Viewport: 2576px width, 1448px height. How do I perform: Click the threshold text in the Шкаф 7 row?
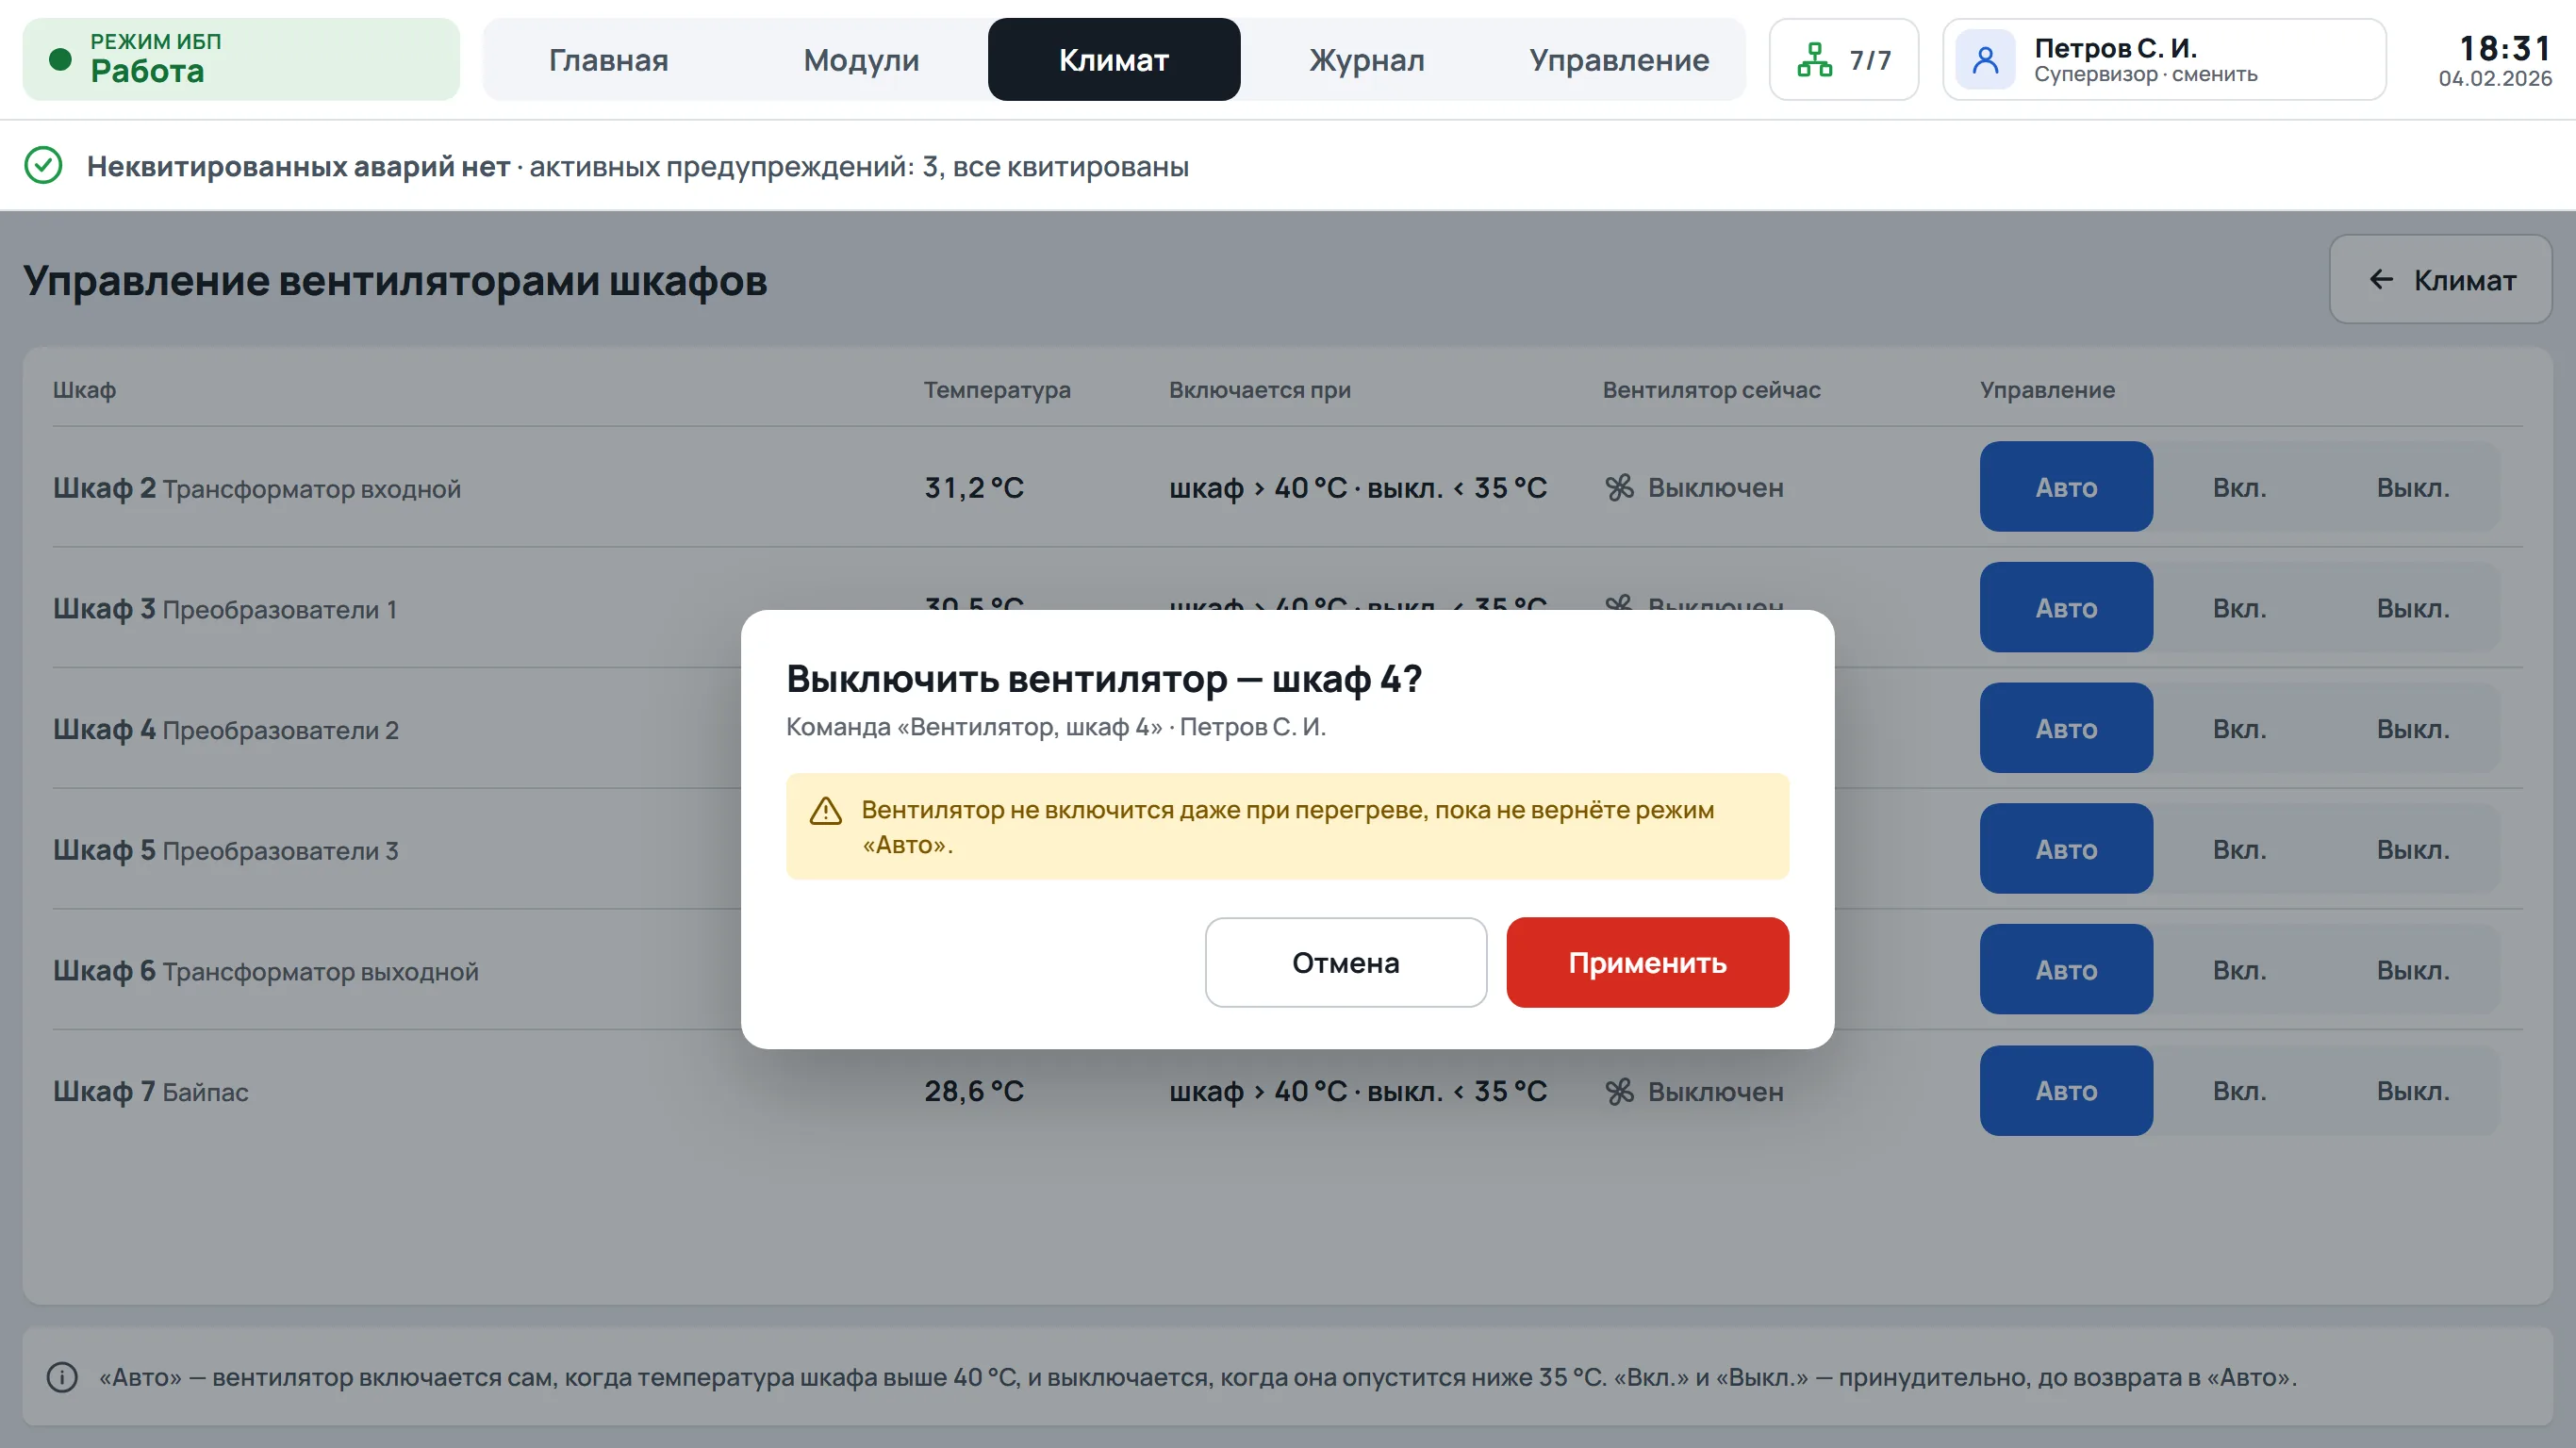point(1358,1091)
